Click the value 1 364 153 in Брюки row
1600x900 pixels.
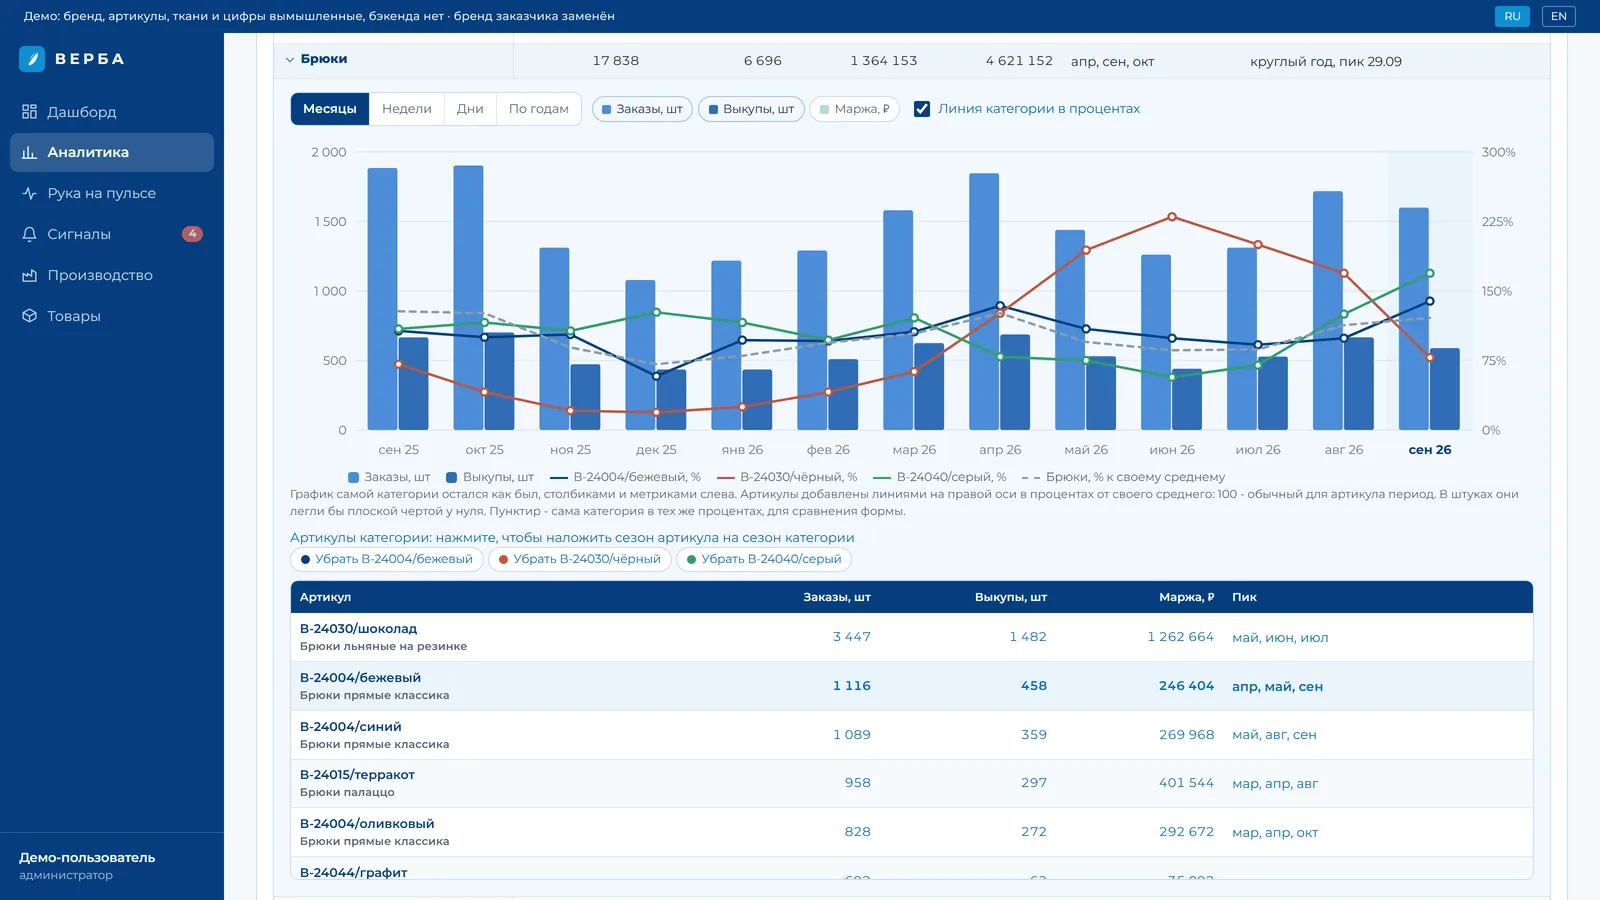884,61
